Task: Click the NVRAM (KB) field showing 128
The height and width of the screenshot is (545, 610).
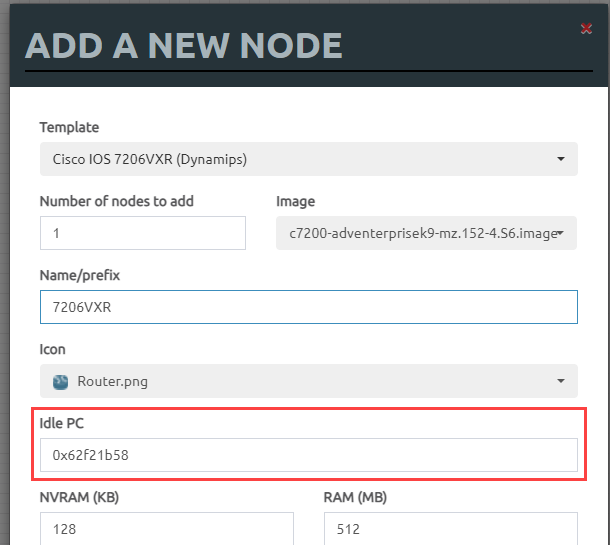Action: pyautogui.click(x=167, y=529)
